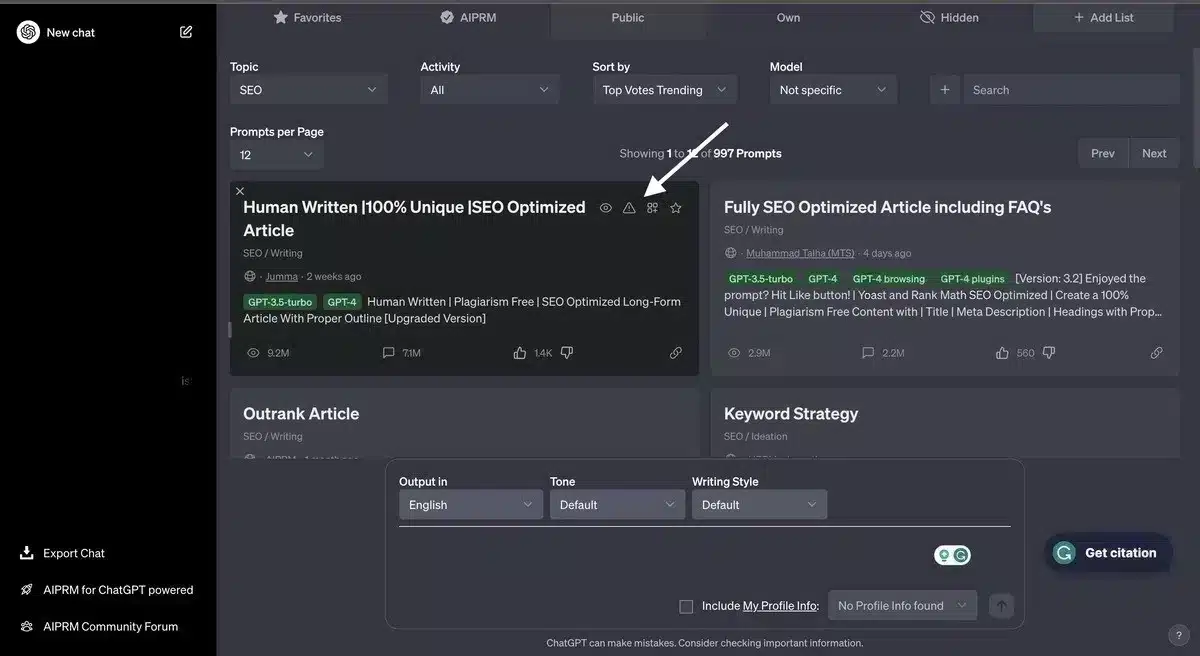The image size is (1200, 656).
Task: Open the No Profile Info found dropdown
Action: [x=902, y=605]
